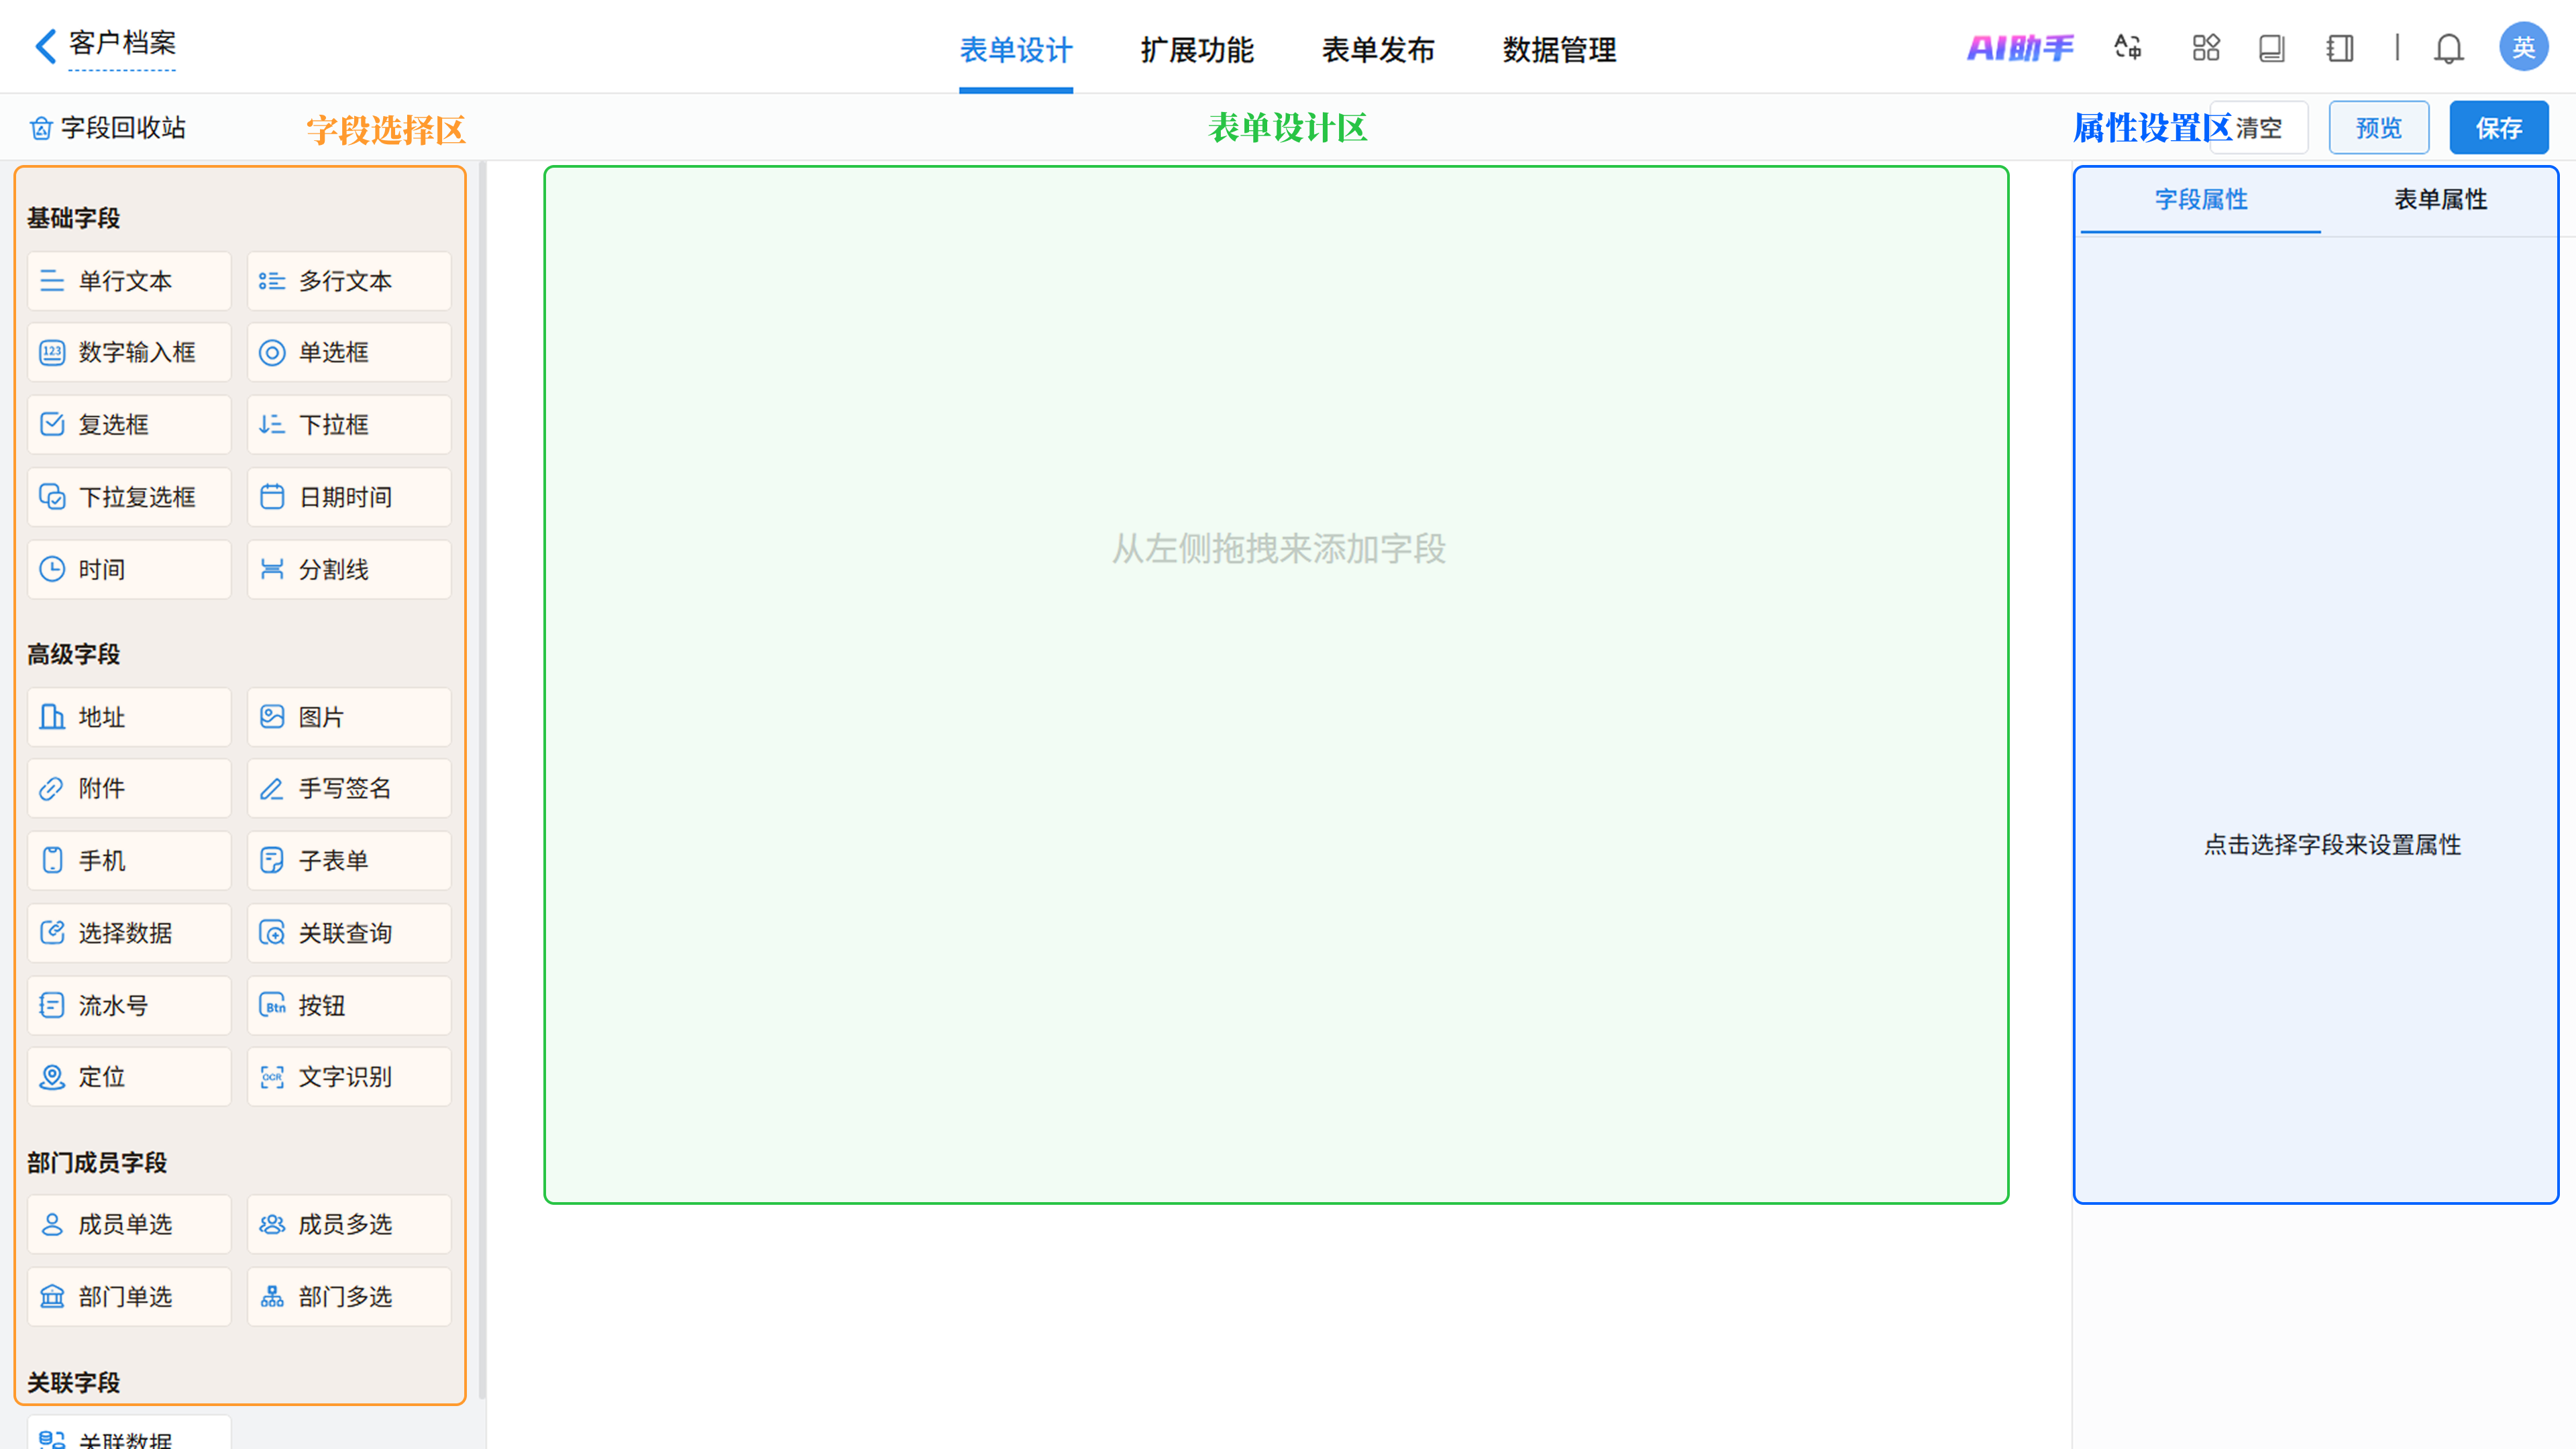This screenshot has width=2576, height=1449.
Task: Click the translate language icon
Action: 2127,48
